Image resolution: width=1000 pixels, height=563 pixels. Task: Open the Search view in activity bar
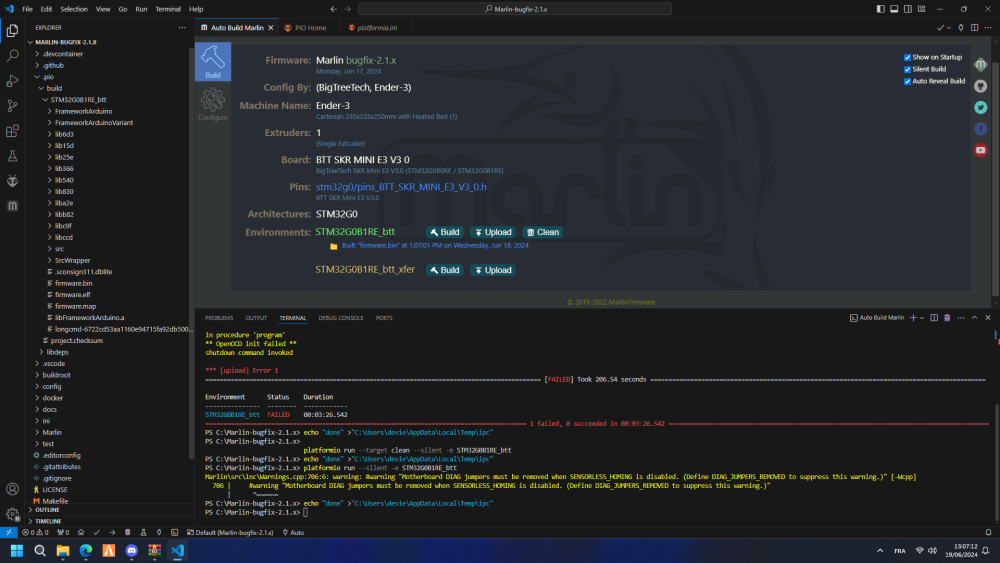(x=12, y=56)
